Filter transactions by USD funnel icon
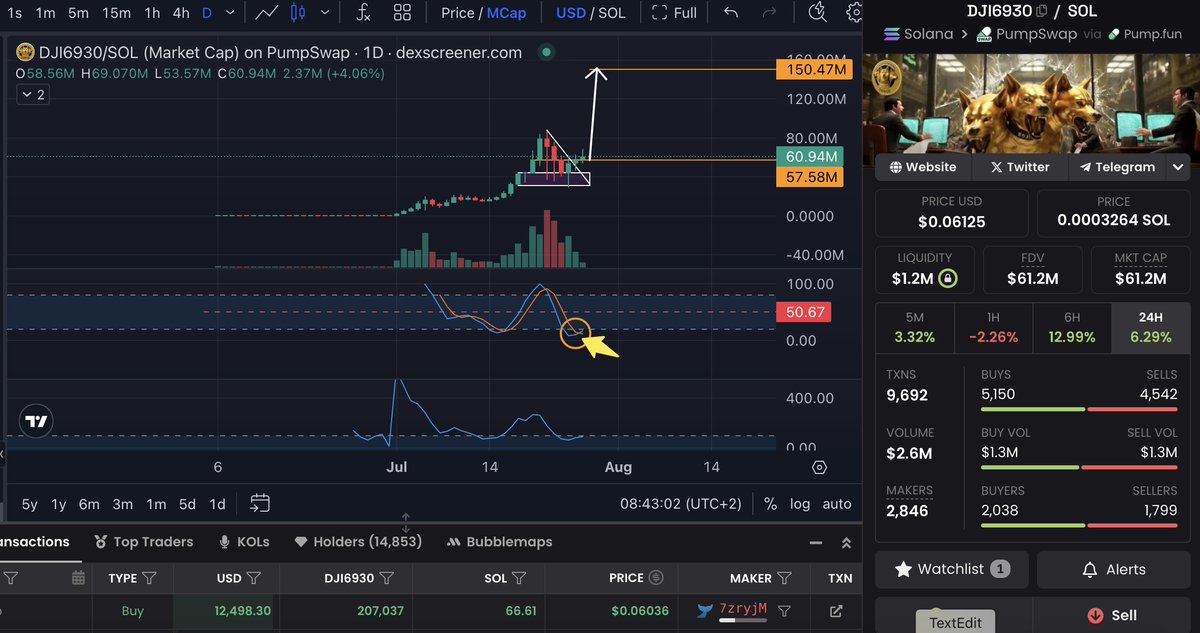 pyautogui.click(x=254, y=577)
